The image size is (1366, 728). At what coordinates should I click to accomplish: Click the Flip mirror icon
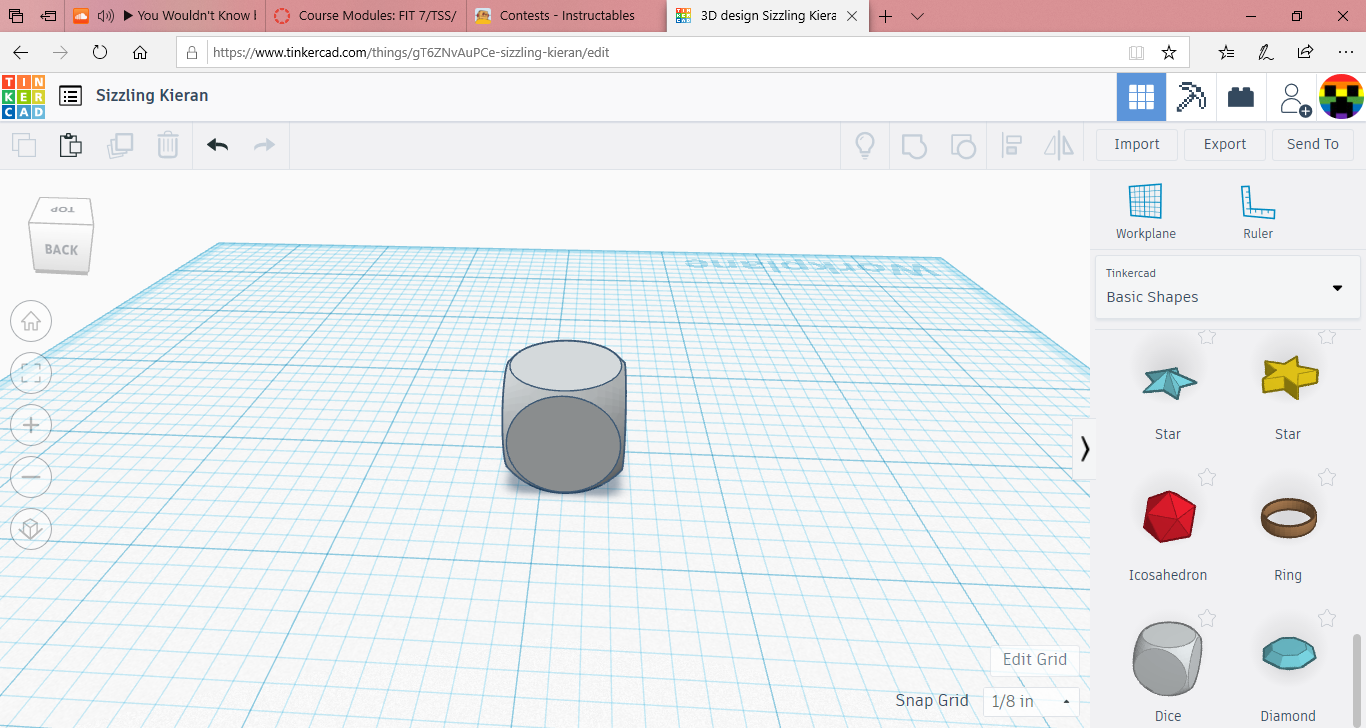click(1058, 145)
